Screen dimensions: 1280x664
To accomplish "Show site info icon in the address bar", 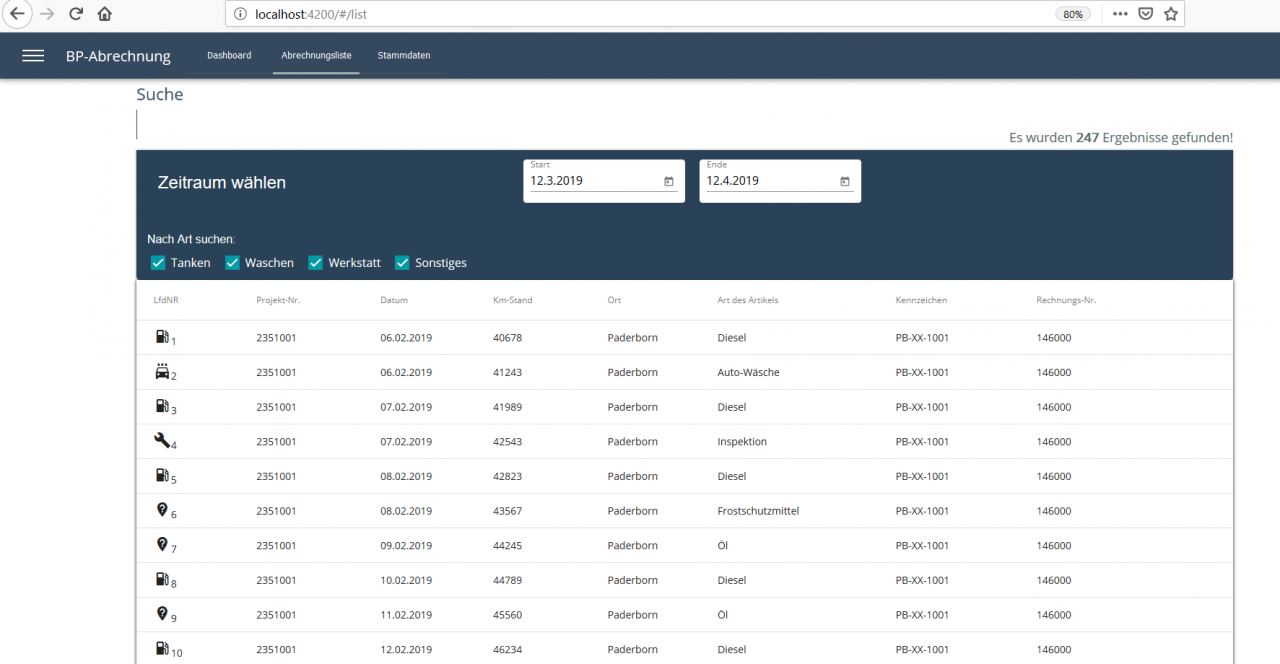I will click(x=240, y=15).
